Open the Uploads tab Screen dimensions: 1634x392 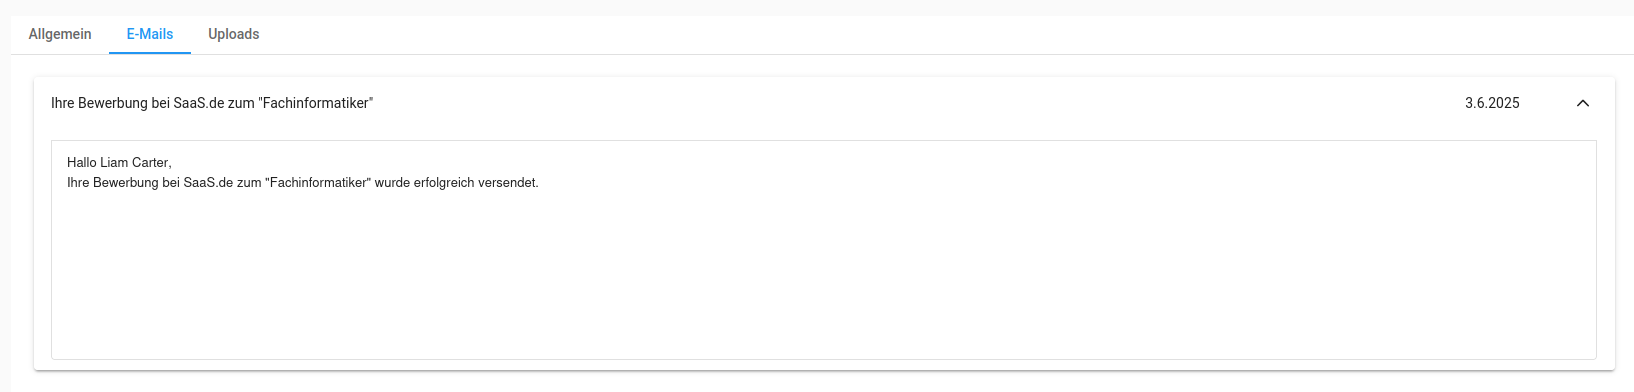point(234,34)
